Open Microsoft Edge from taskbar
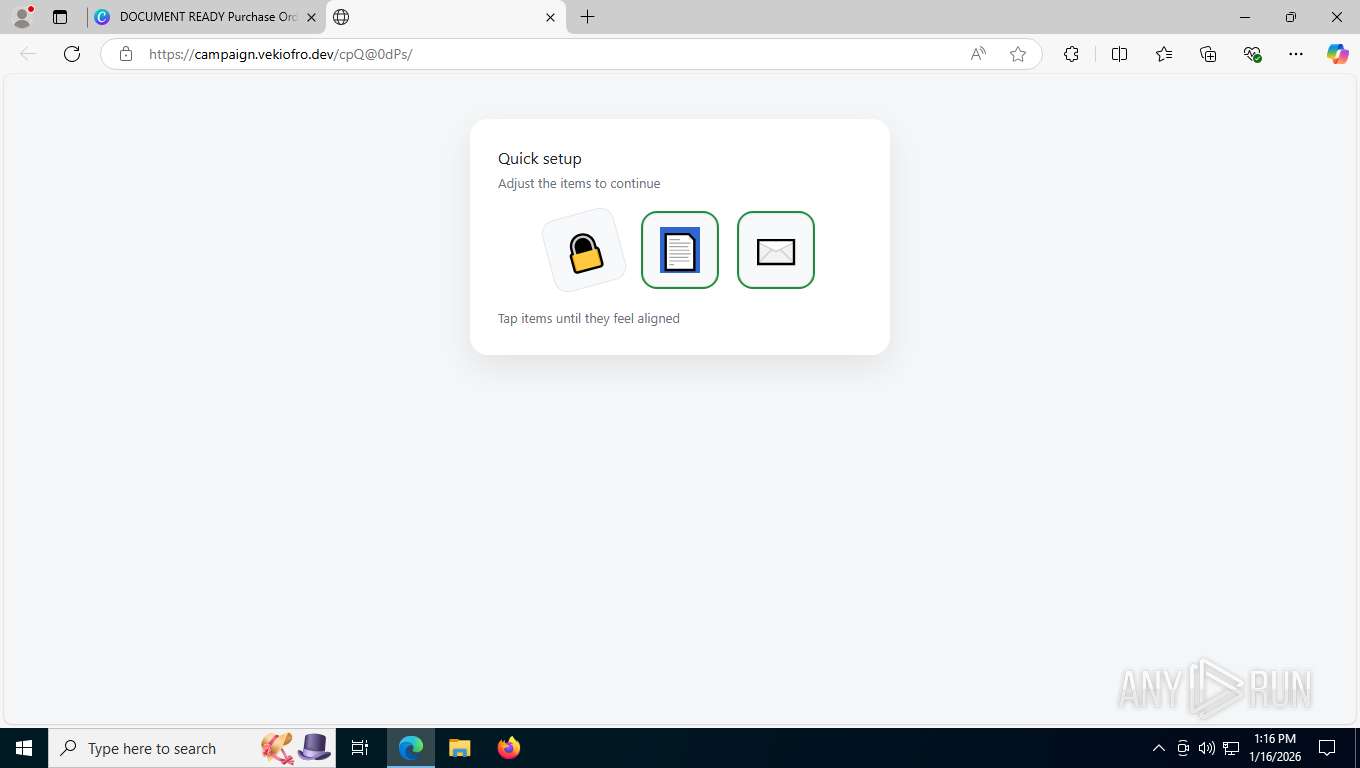Screen dimensions: 1360x768 pyautogui.click(x=411, y=748)
